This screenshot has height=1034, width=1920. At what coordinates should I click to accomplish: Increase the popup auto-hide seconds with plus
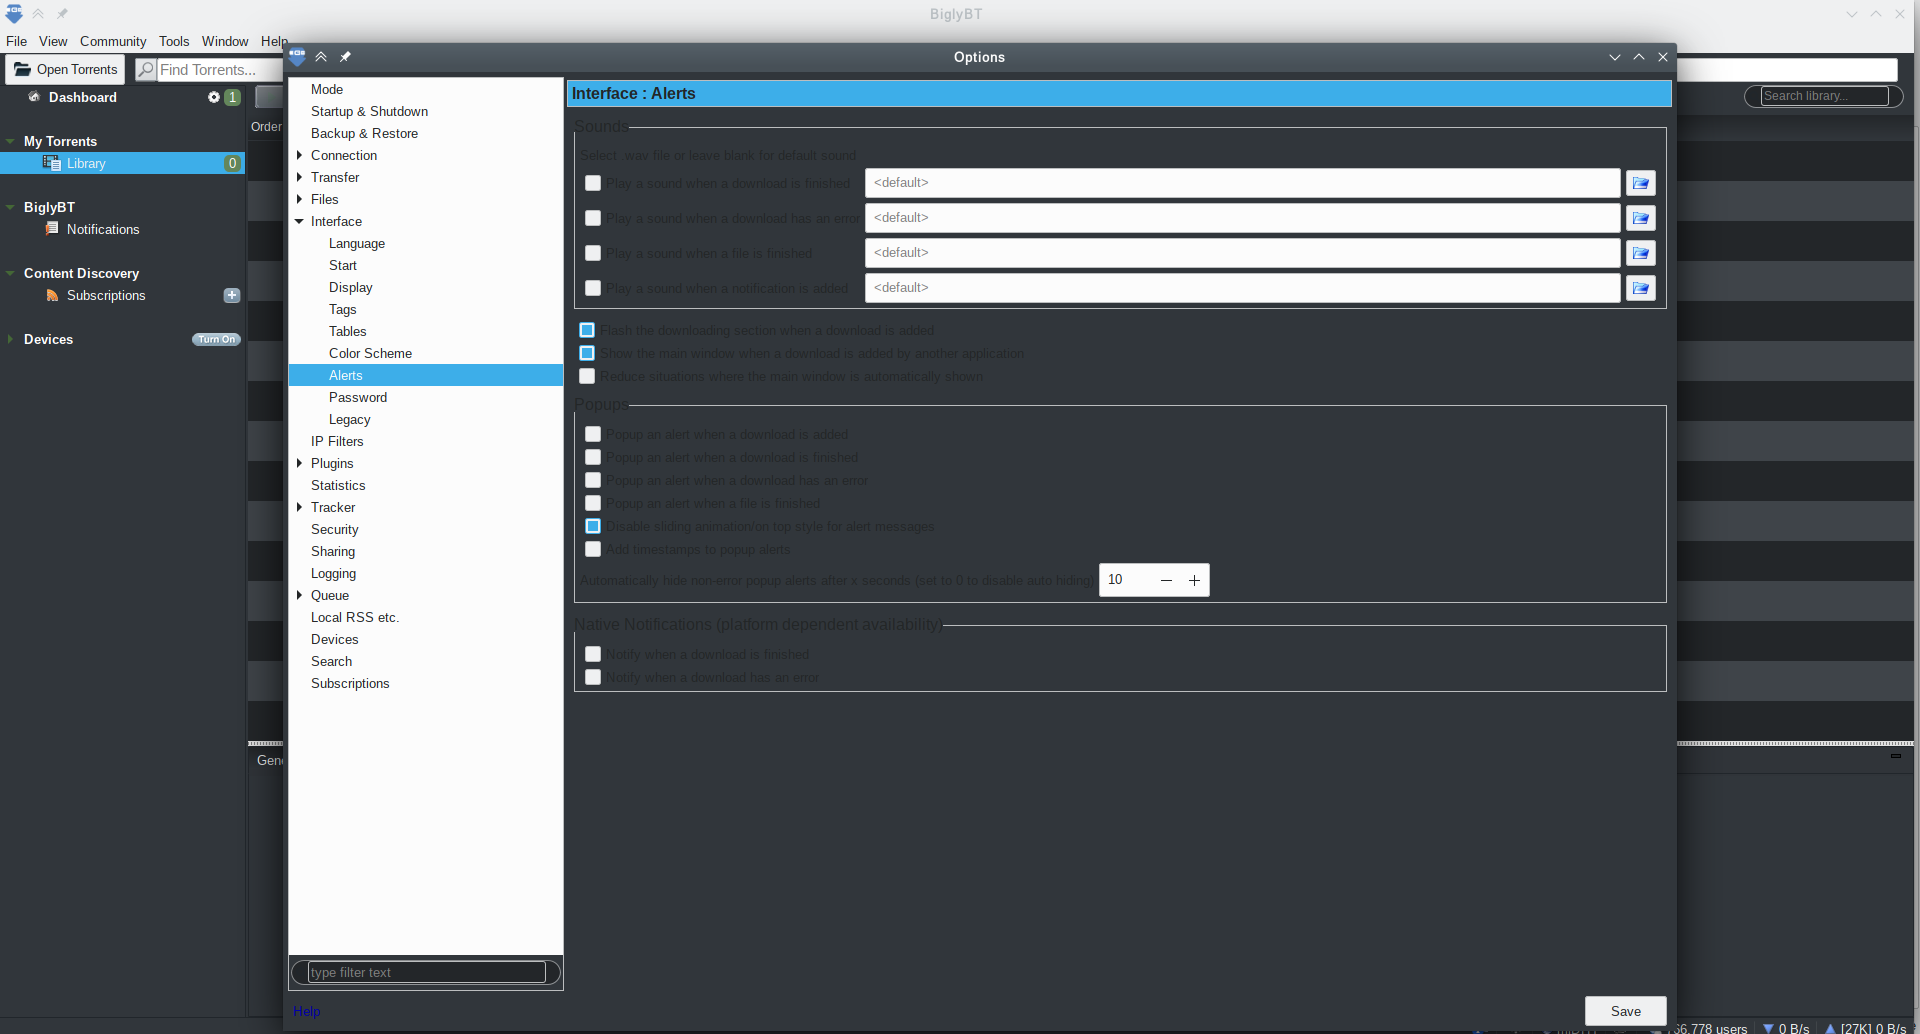1194,580
